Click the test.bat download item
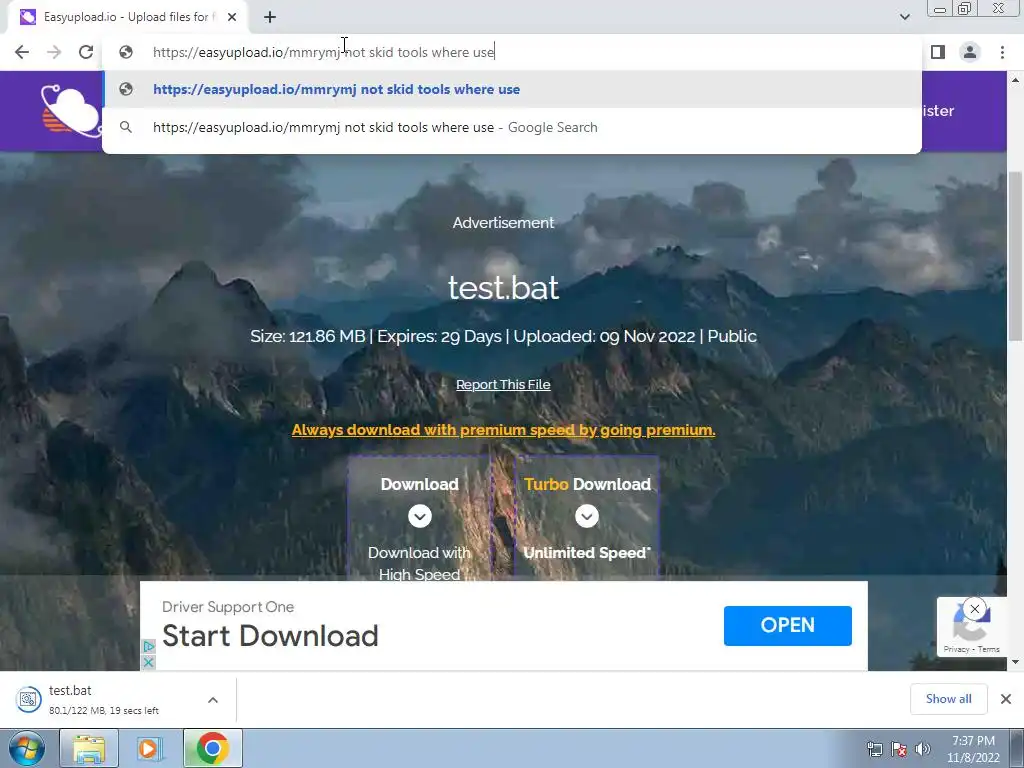 [x=104, y=699]
